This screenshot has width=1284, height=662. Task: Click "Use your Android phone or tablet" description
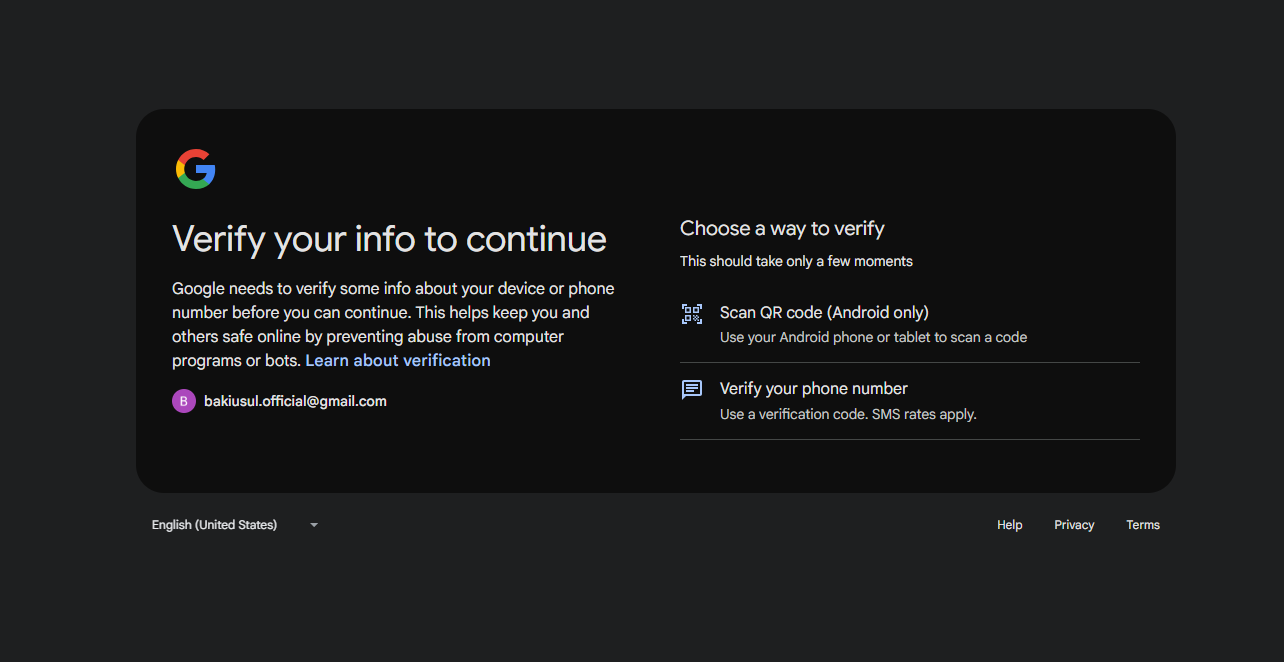coord(873,337)
